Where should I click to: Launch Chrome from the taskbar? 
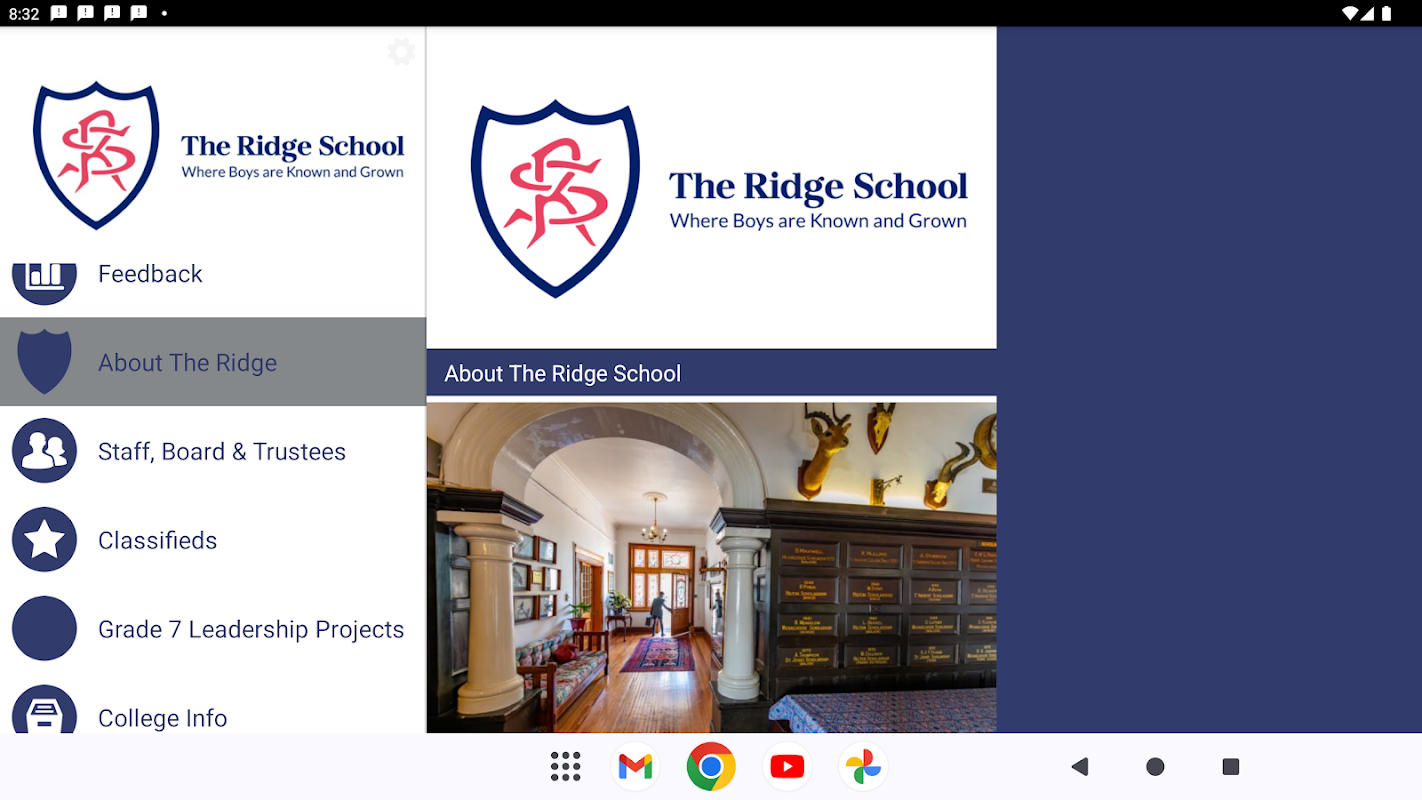coord(711,767)
